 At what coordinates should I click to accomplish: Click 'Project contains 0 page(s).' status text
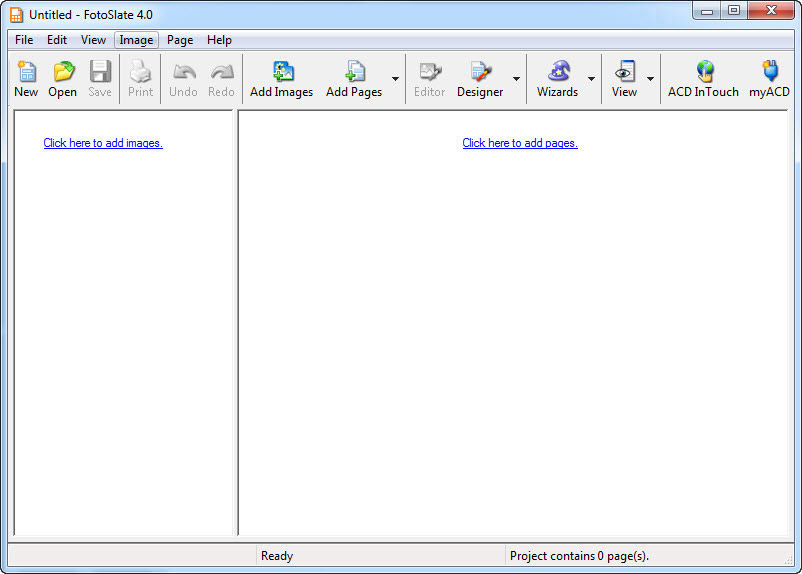pos(579,556)
